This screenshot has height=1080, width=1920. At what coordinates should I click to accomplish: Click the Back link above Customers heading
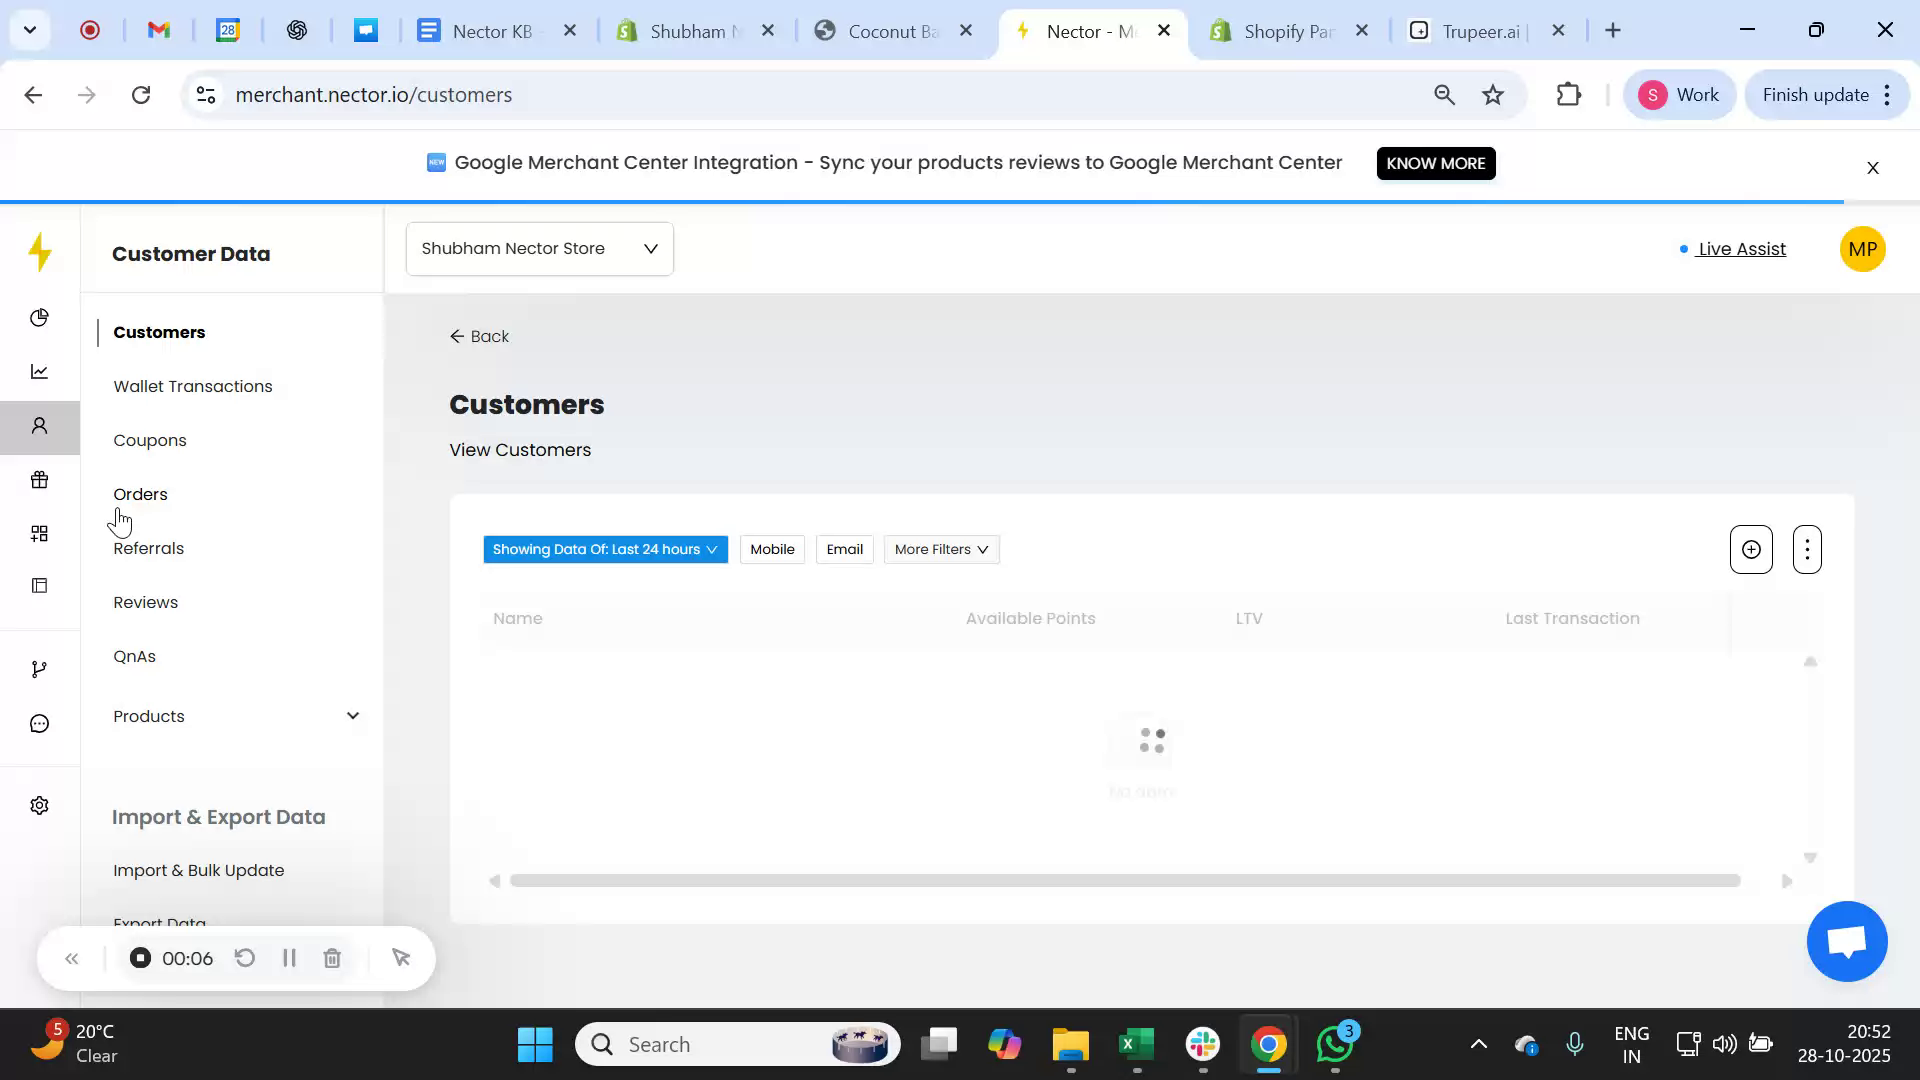tap(479, 336)
